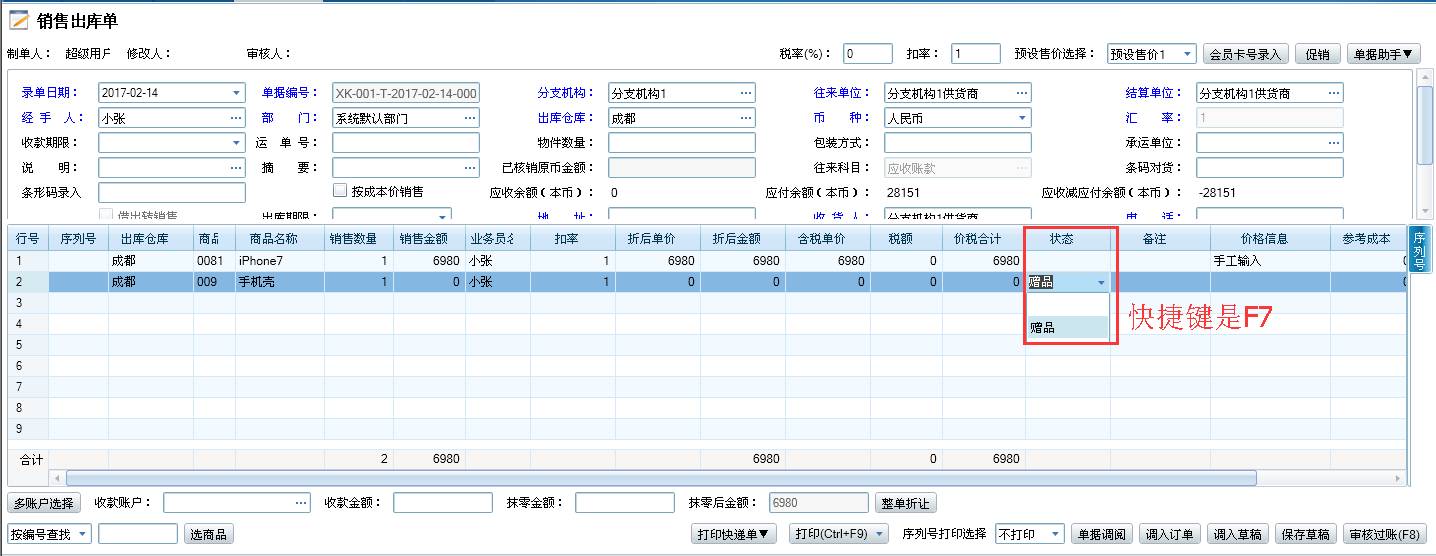1436x556 pixels.
Task: Open the 打印快递单 dropdown button
Action: [x=734, y=534]
